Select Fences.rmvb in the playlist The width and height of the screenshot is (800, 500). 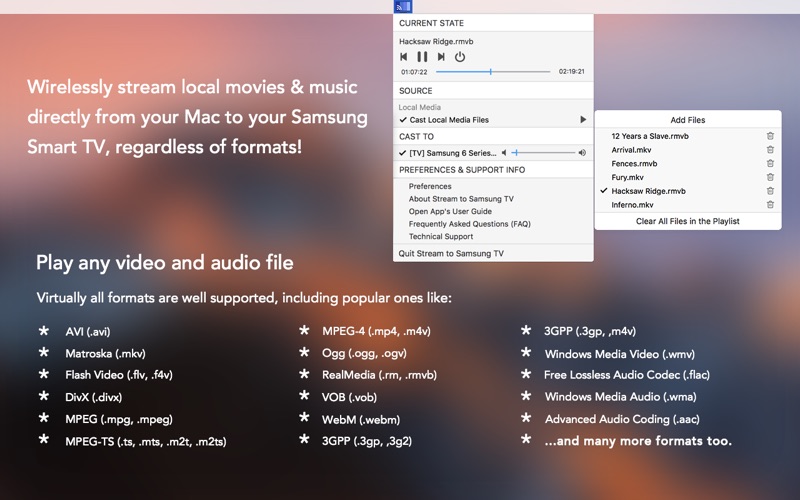click(634, 164)
